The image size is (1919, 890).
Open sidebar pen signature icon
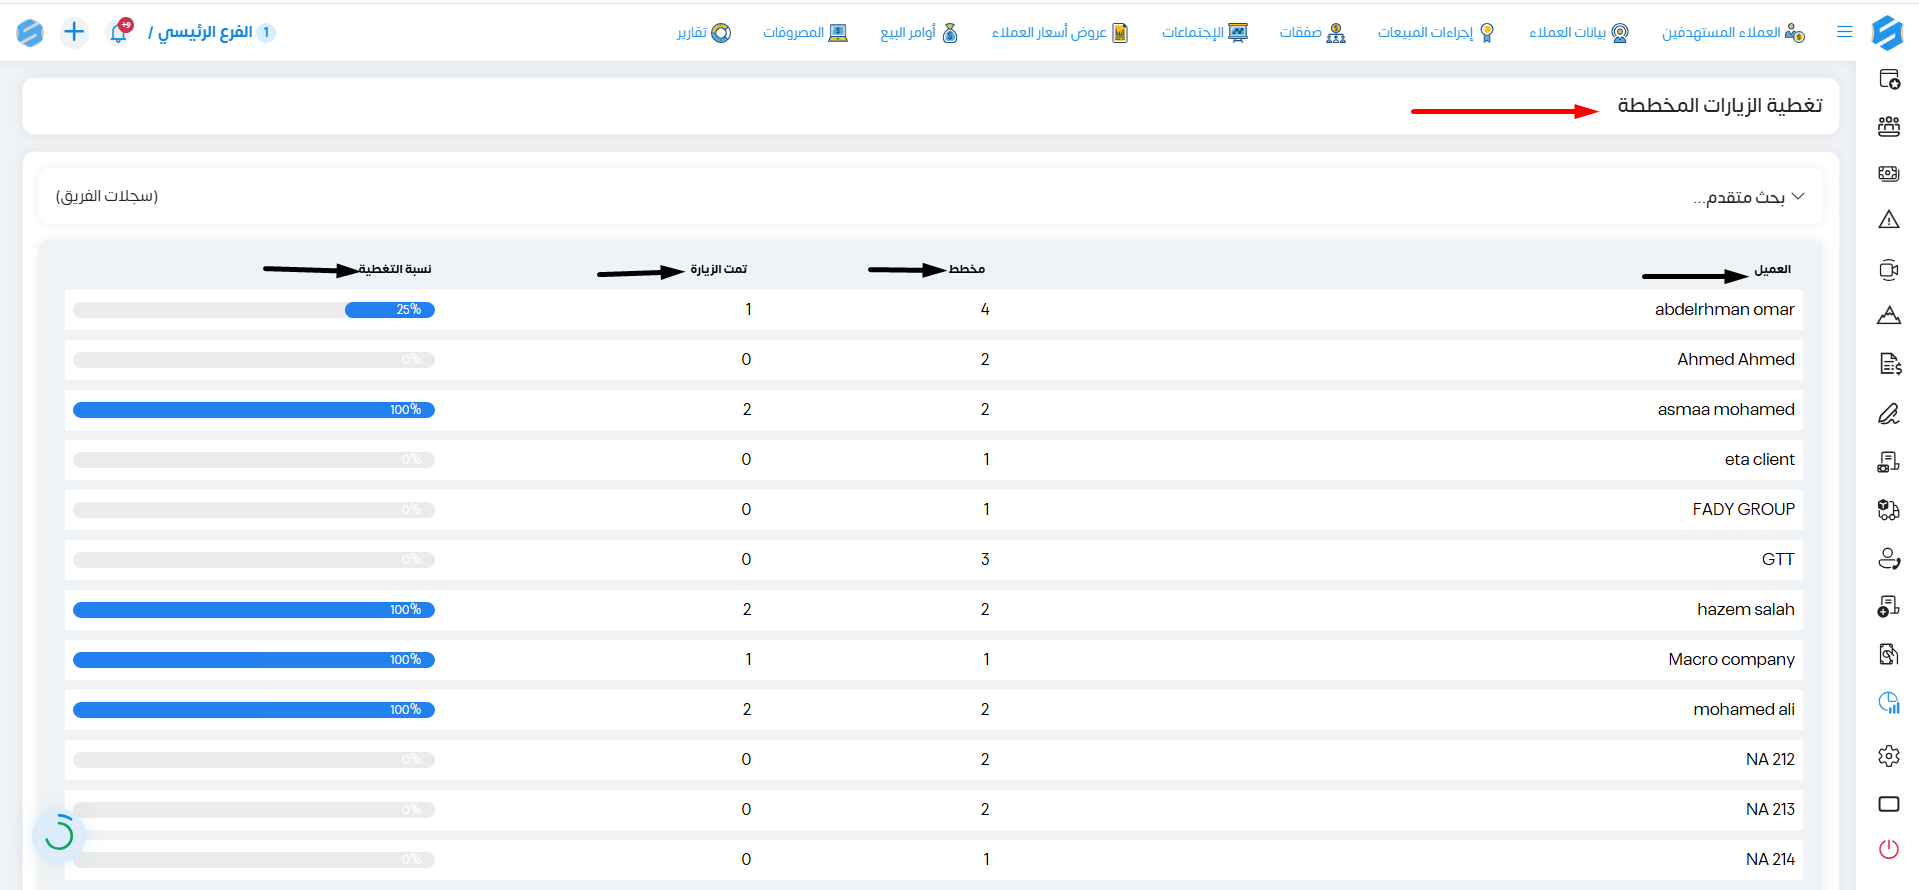[x=1889, y=413]
